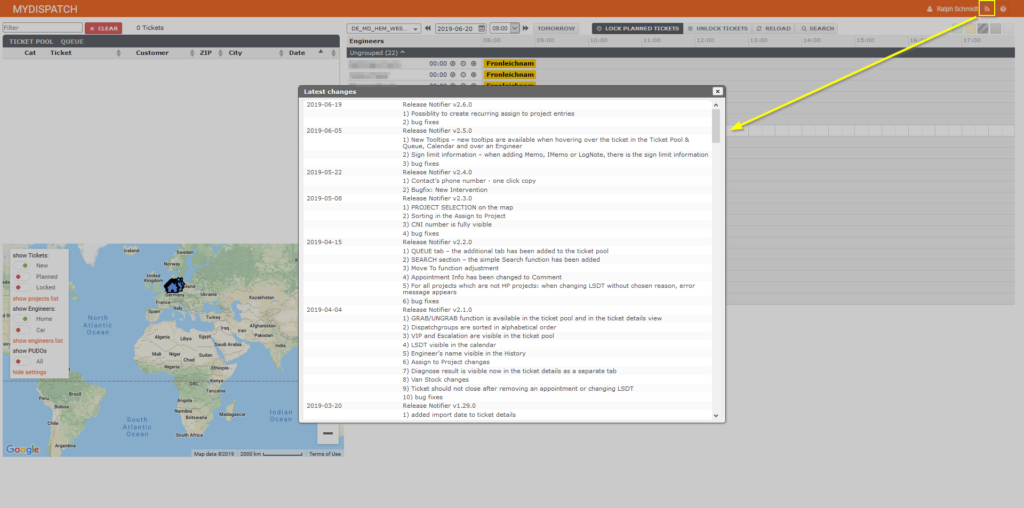The image size is (1024, 508).
Task: Click UNLOCK TICKETS button
Action: point(718,29)
